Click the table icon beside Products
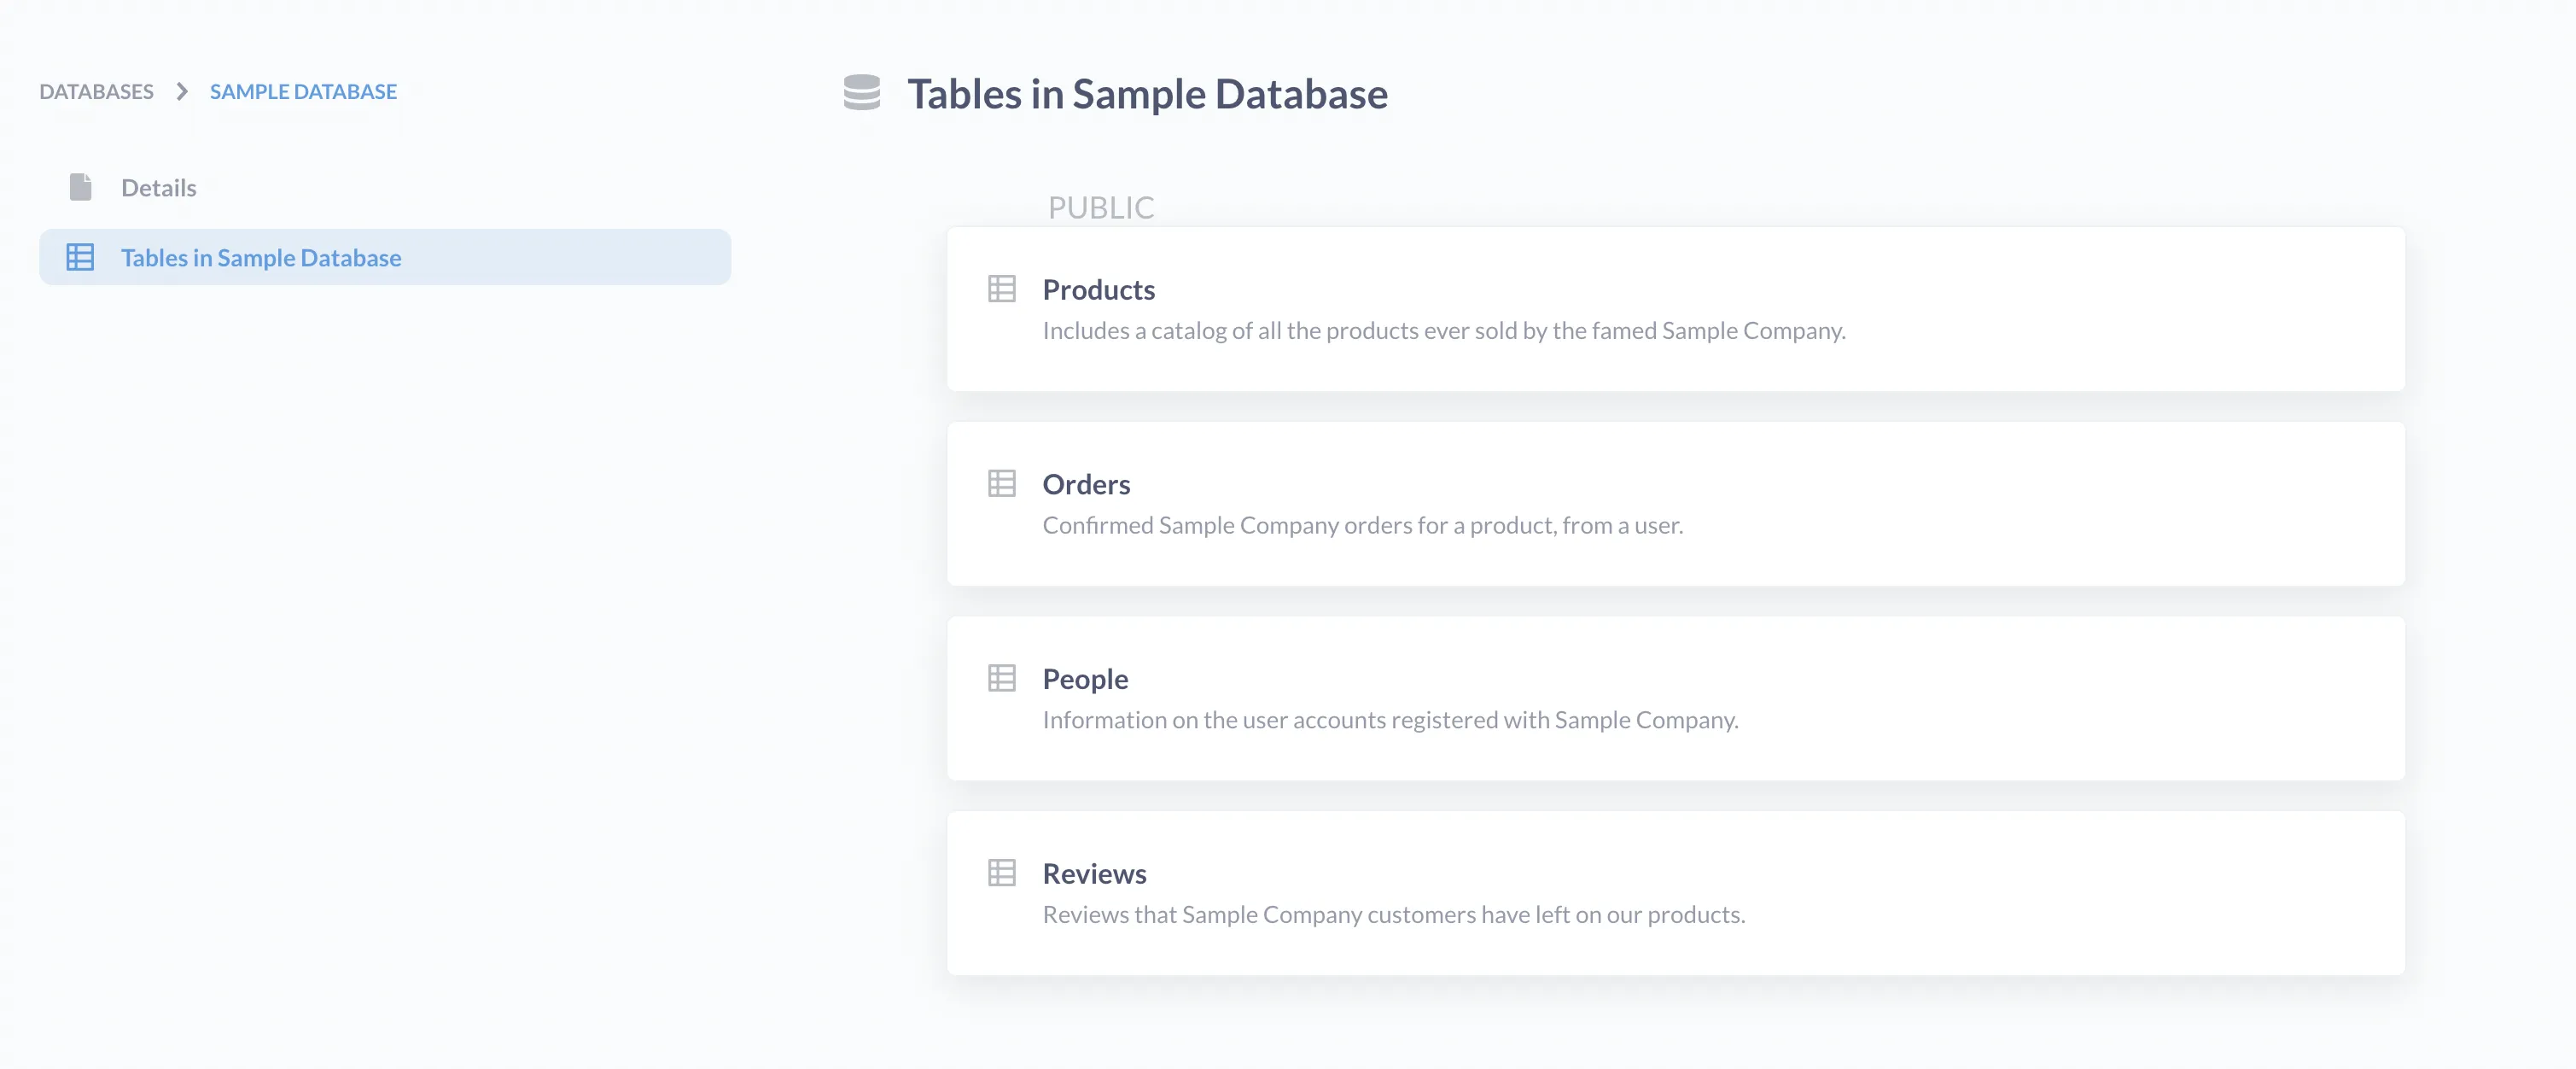The height and width of the screenshot is (1069, 2576). coord(1002,290)
